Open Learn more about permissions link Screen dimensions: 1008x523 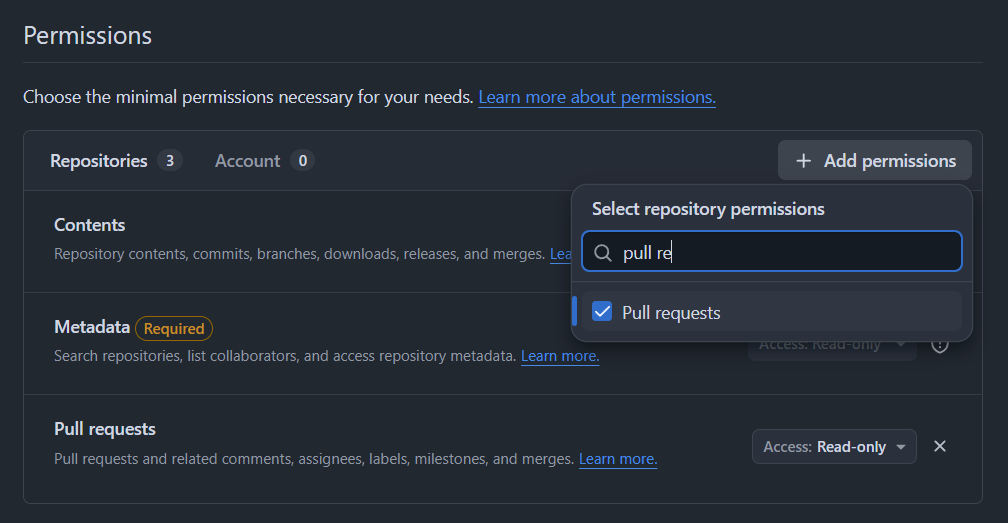597,97
